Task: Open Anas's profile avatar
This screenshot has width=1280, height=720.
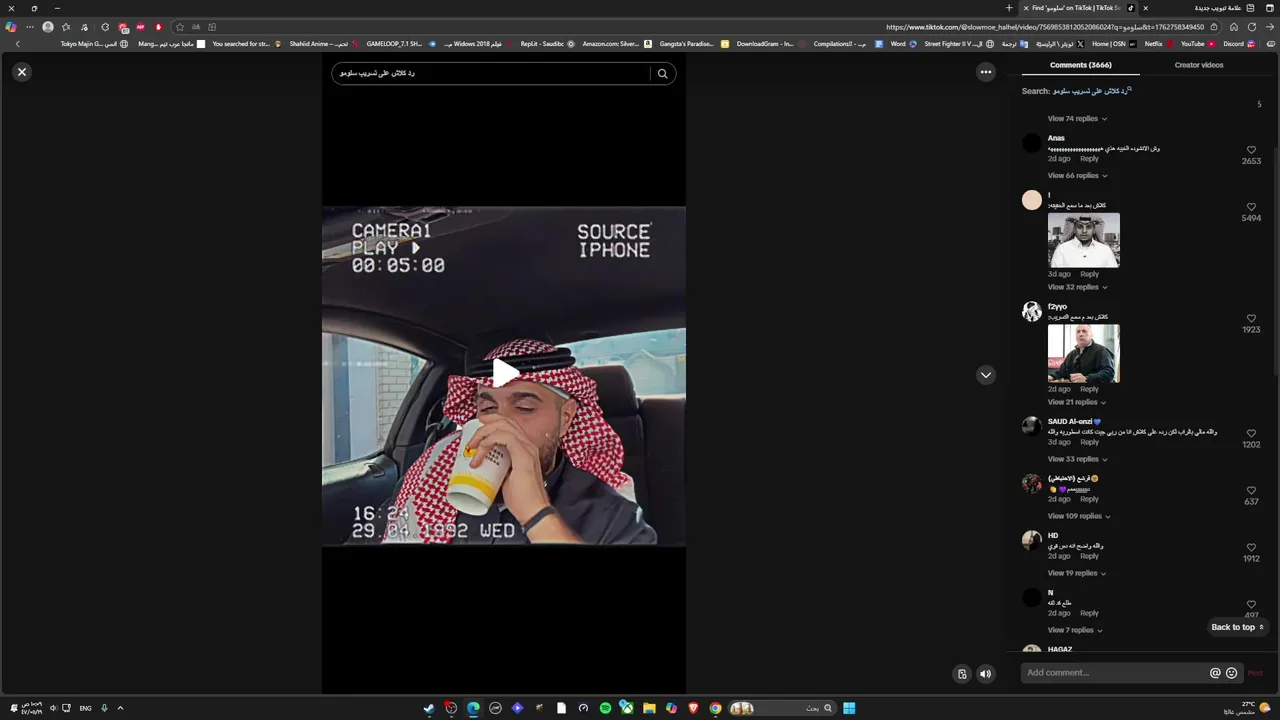Action: pos(1032,143)
